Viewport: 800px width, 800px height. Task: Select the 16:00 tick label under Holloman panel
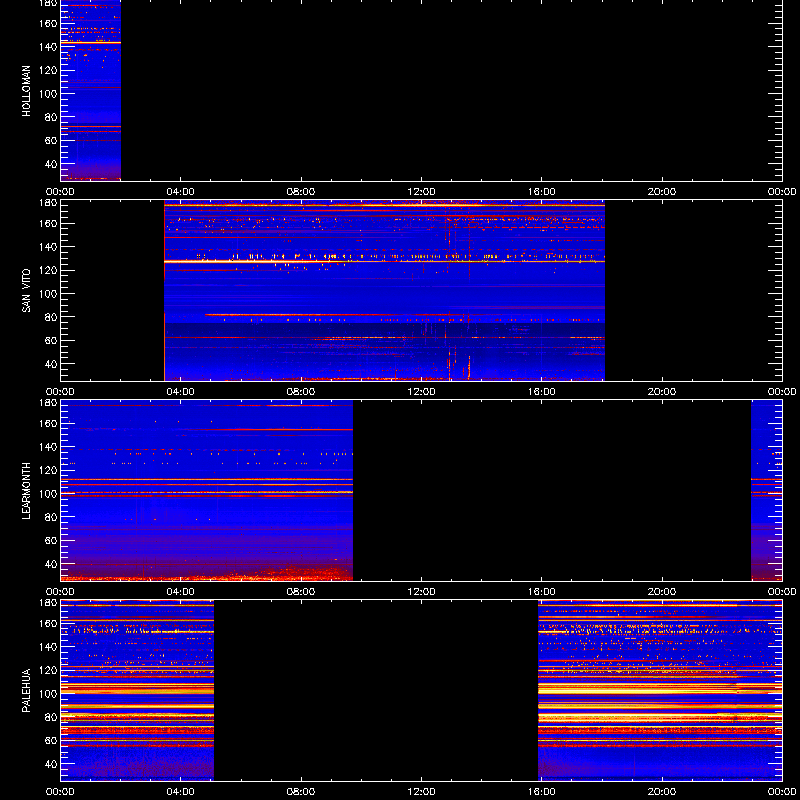541,192
